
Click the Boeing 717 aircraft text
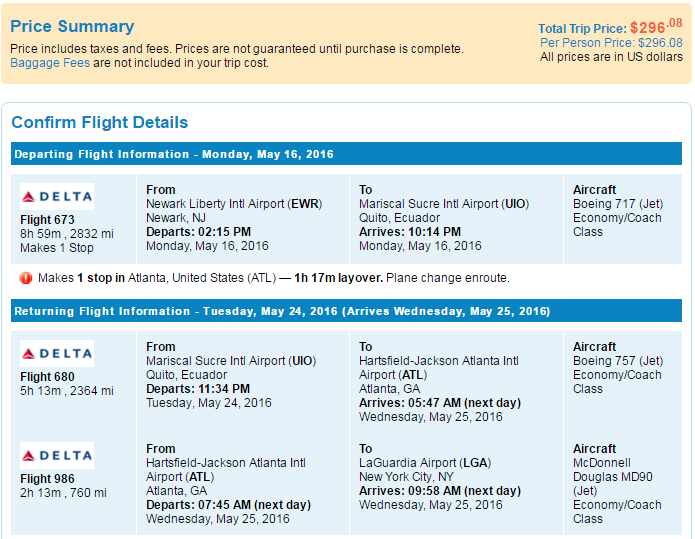click(618, 204)
